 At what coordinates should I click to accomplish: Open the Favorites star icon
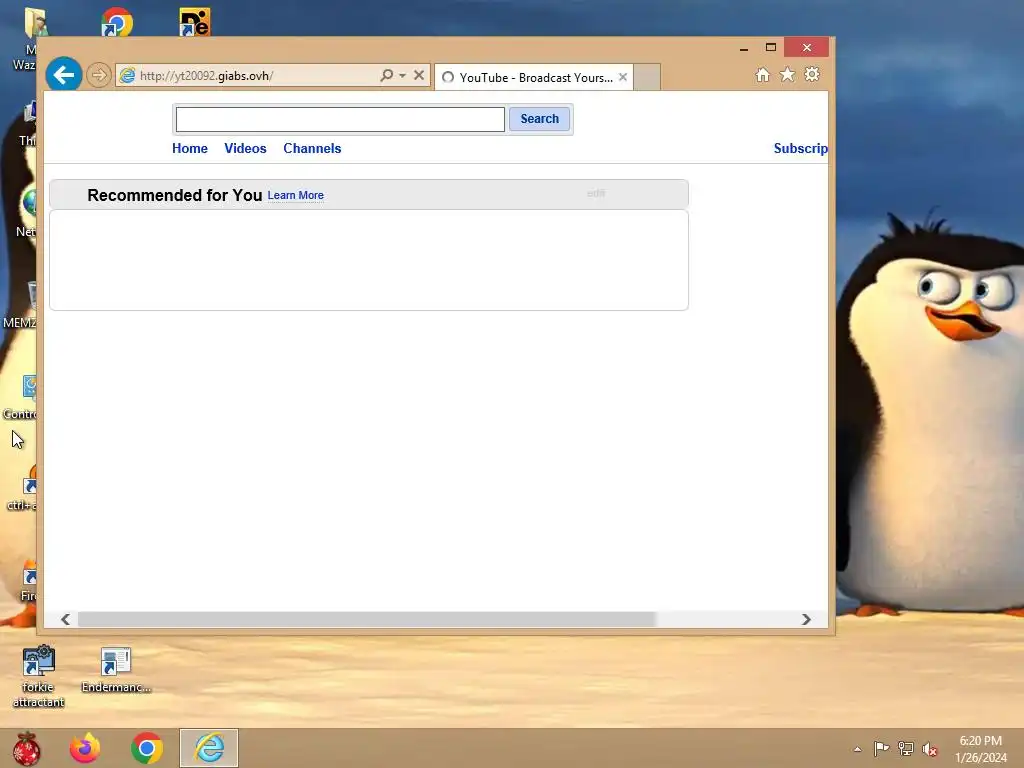point(788,74)
